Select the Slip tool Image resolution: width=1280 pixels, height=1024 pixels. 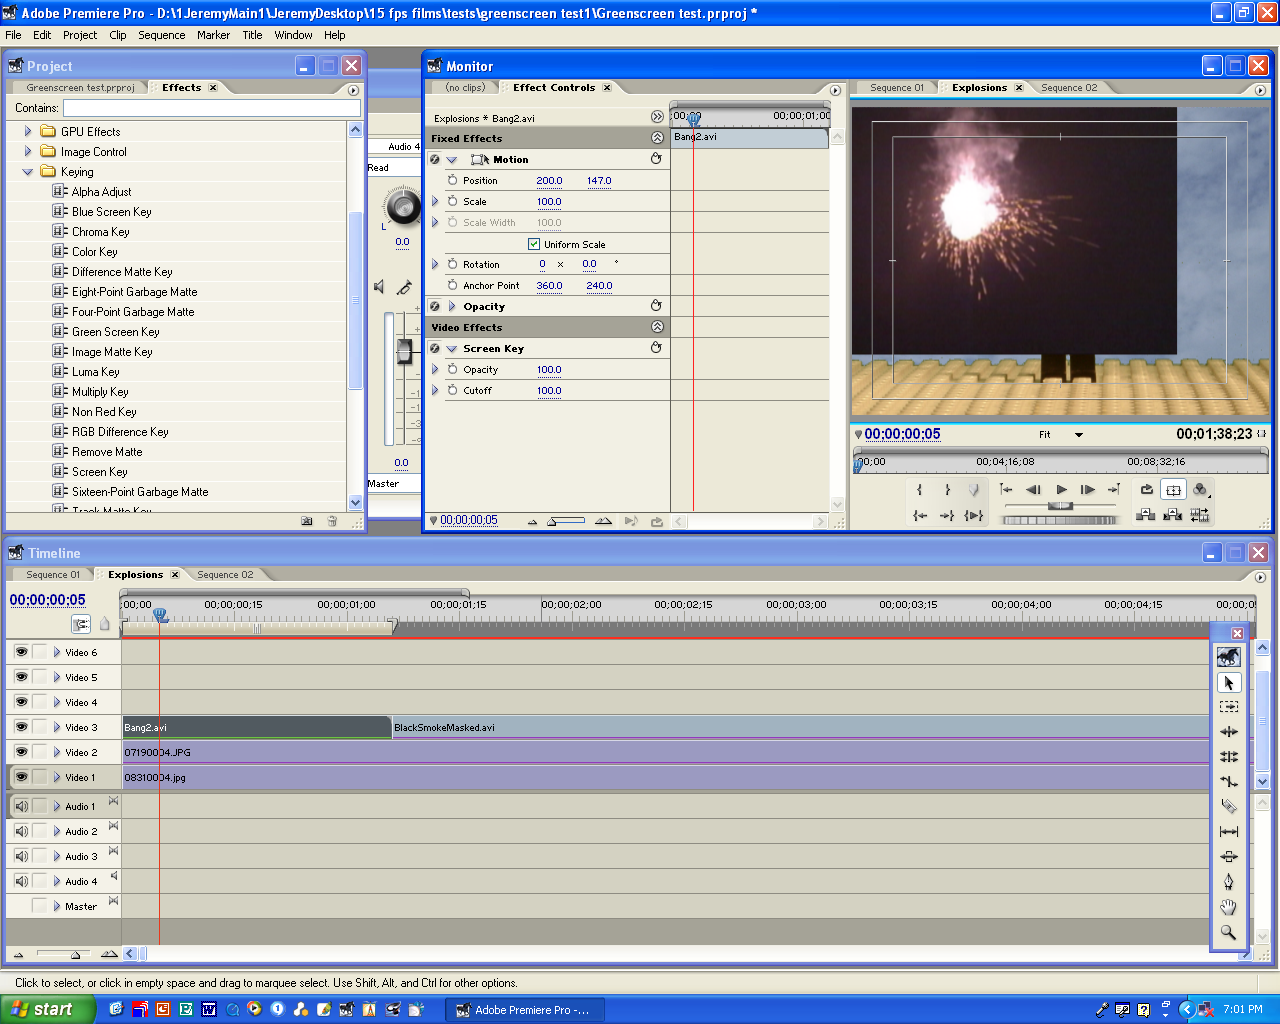(1229, 832)
